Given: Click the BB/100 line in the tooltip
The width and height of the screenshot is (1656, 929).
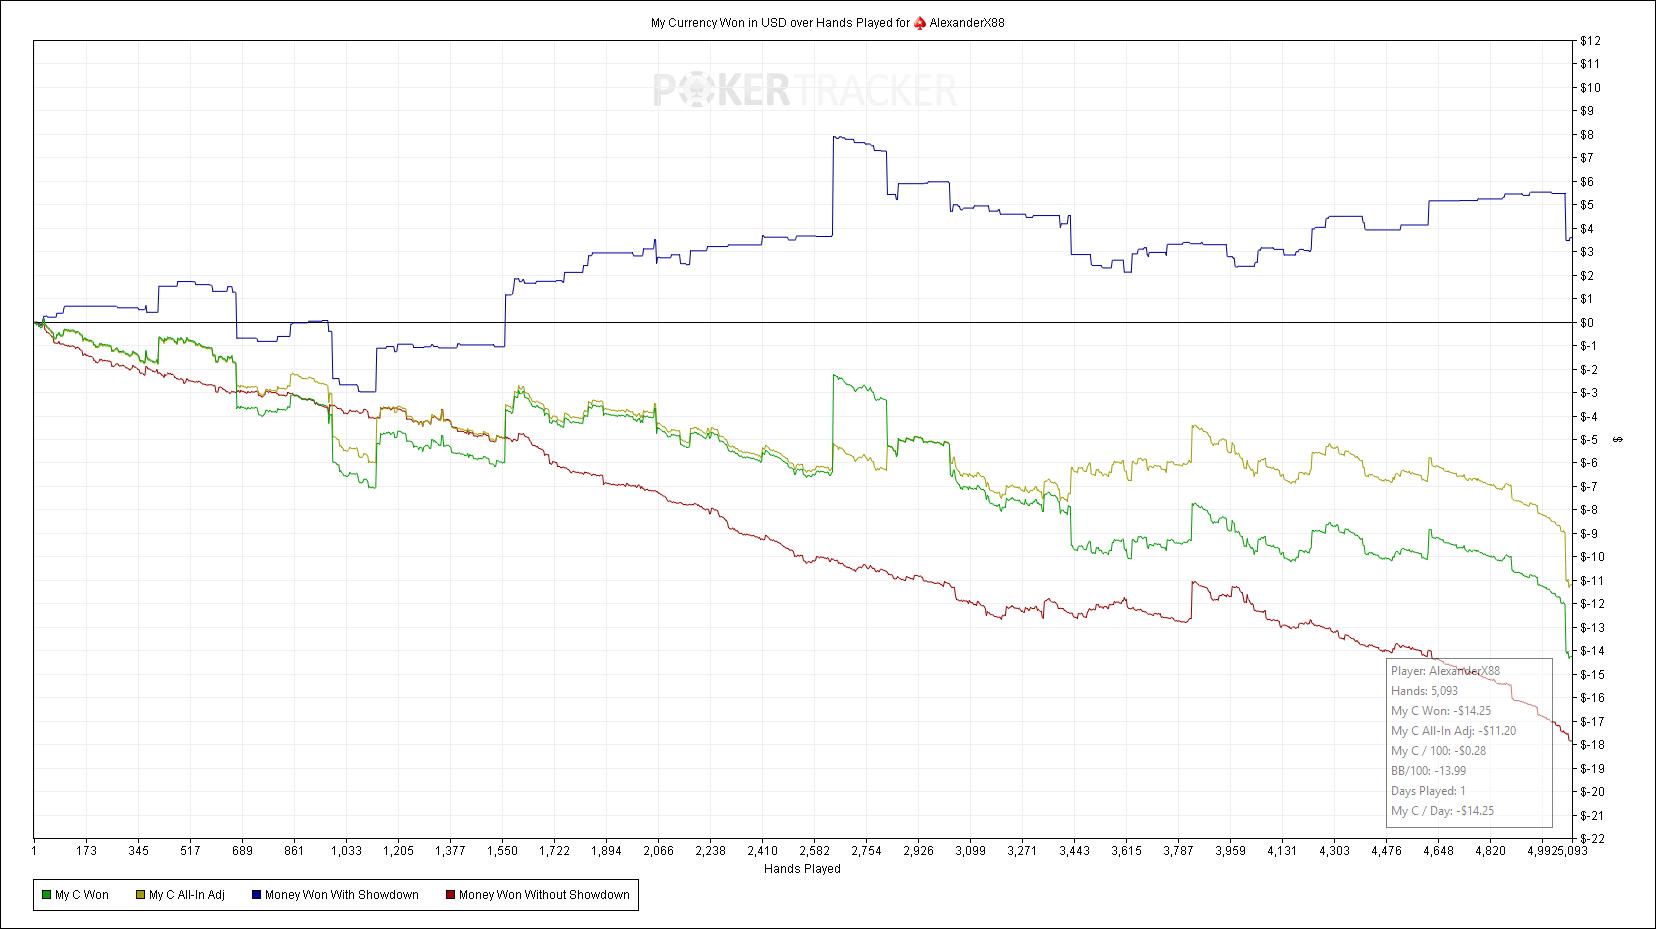Looking at the screenshot, I should (1431, 771).
